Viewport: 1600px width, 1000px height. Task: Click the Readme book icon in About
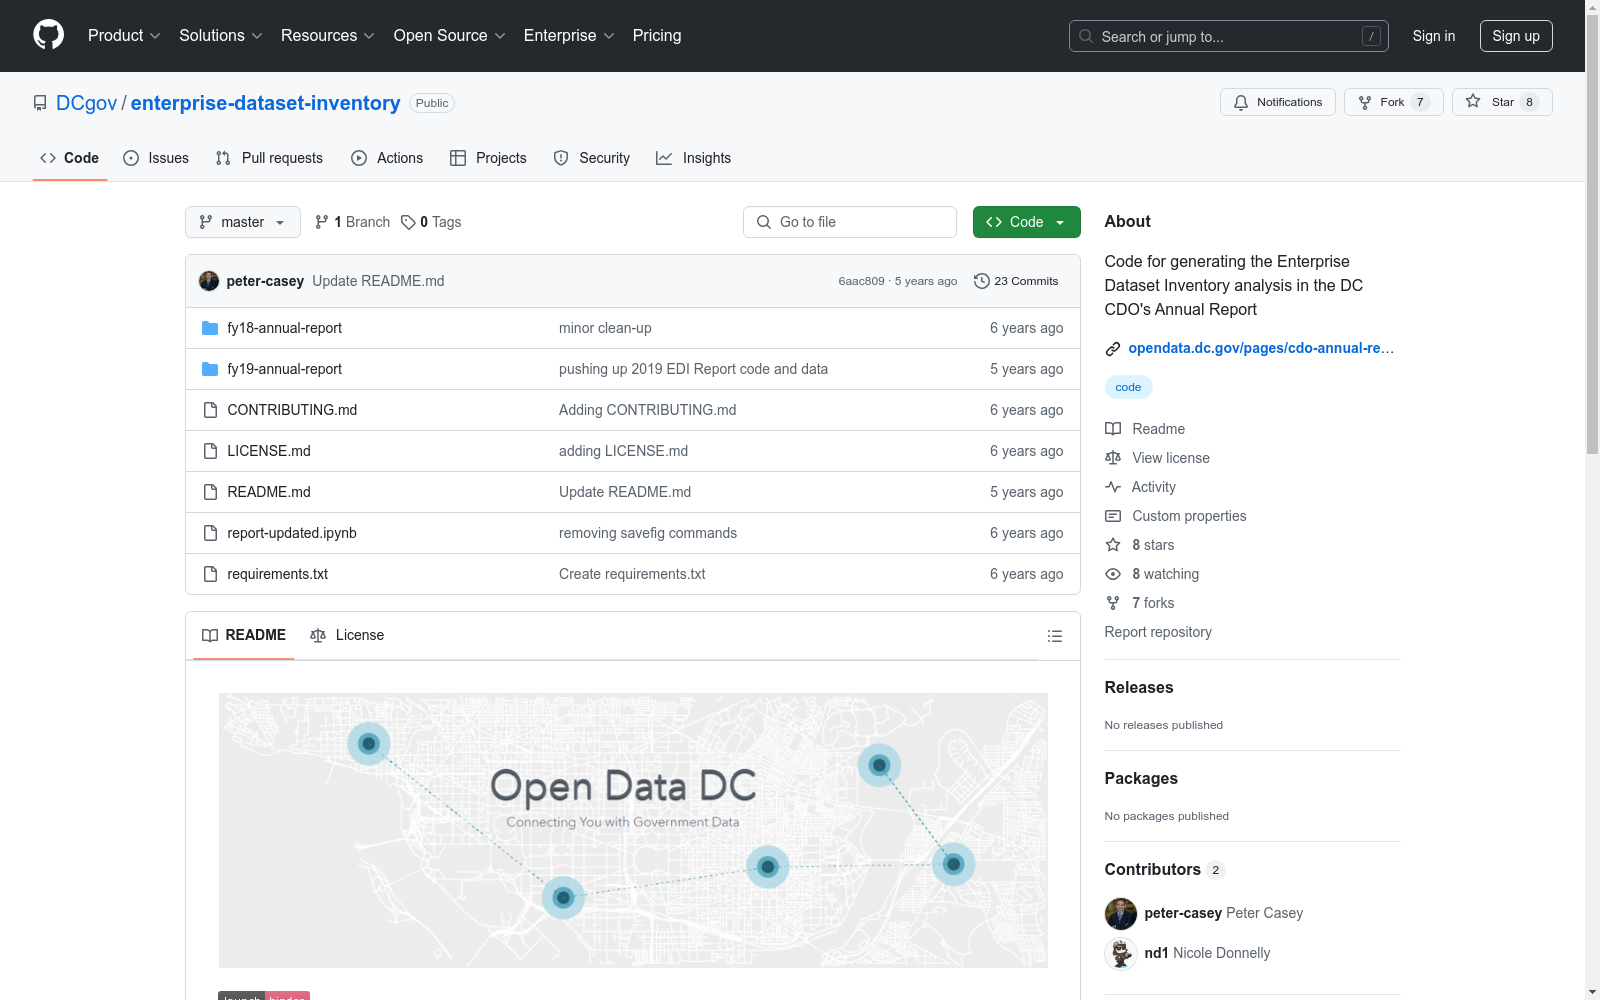(x=1113, y=429)
